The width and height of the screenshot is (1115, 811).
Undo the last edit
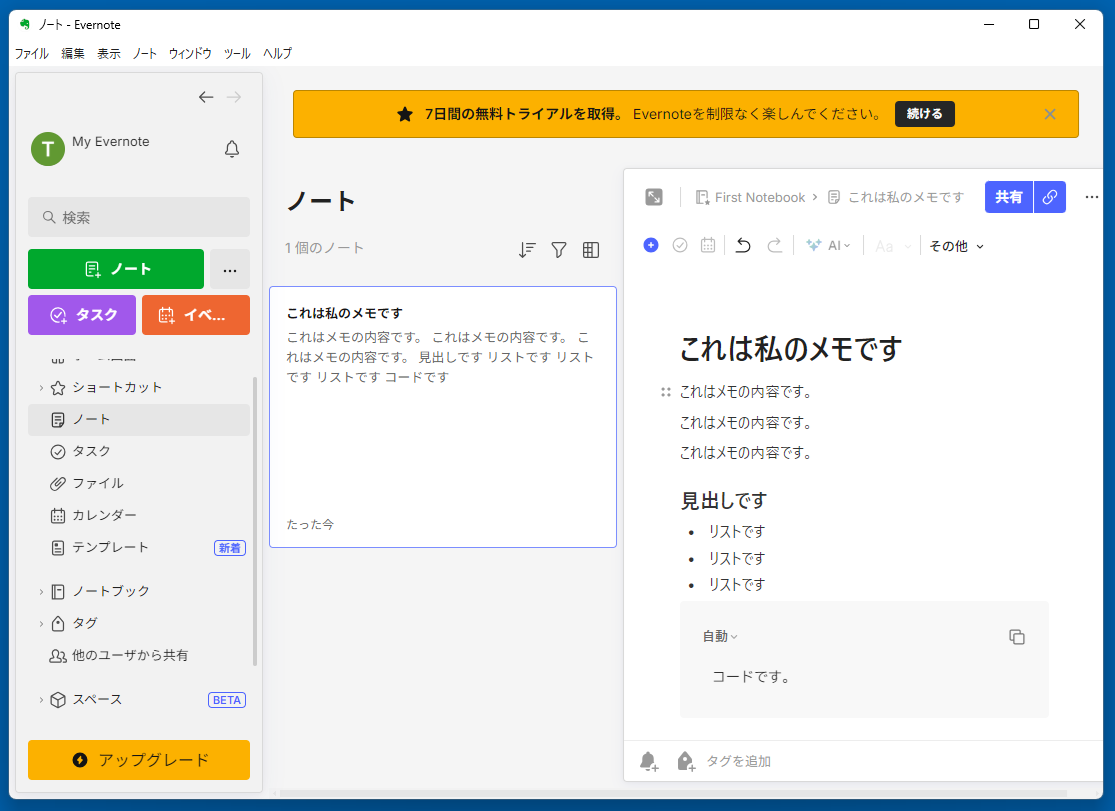point(743,245)
